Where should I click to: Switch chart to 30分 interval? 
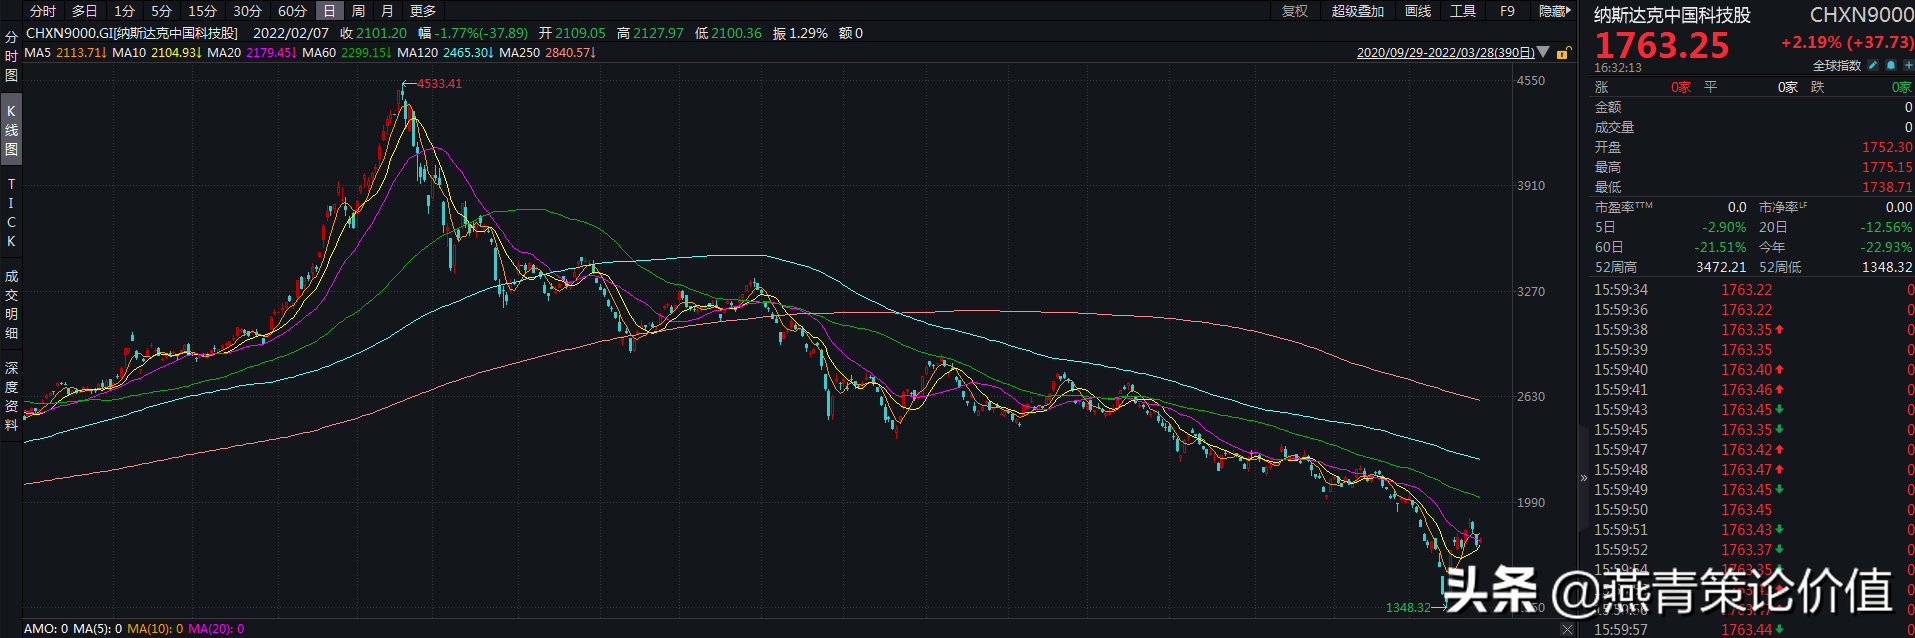pos(247,11)
